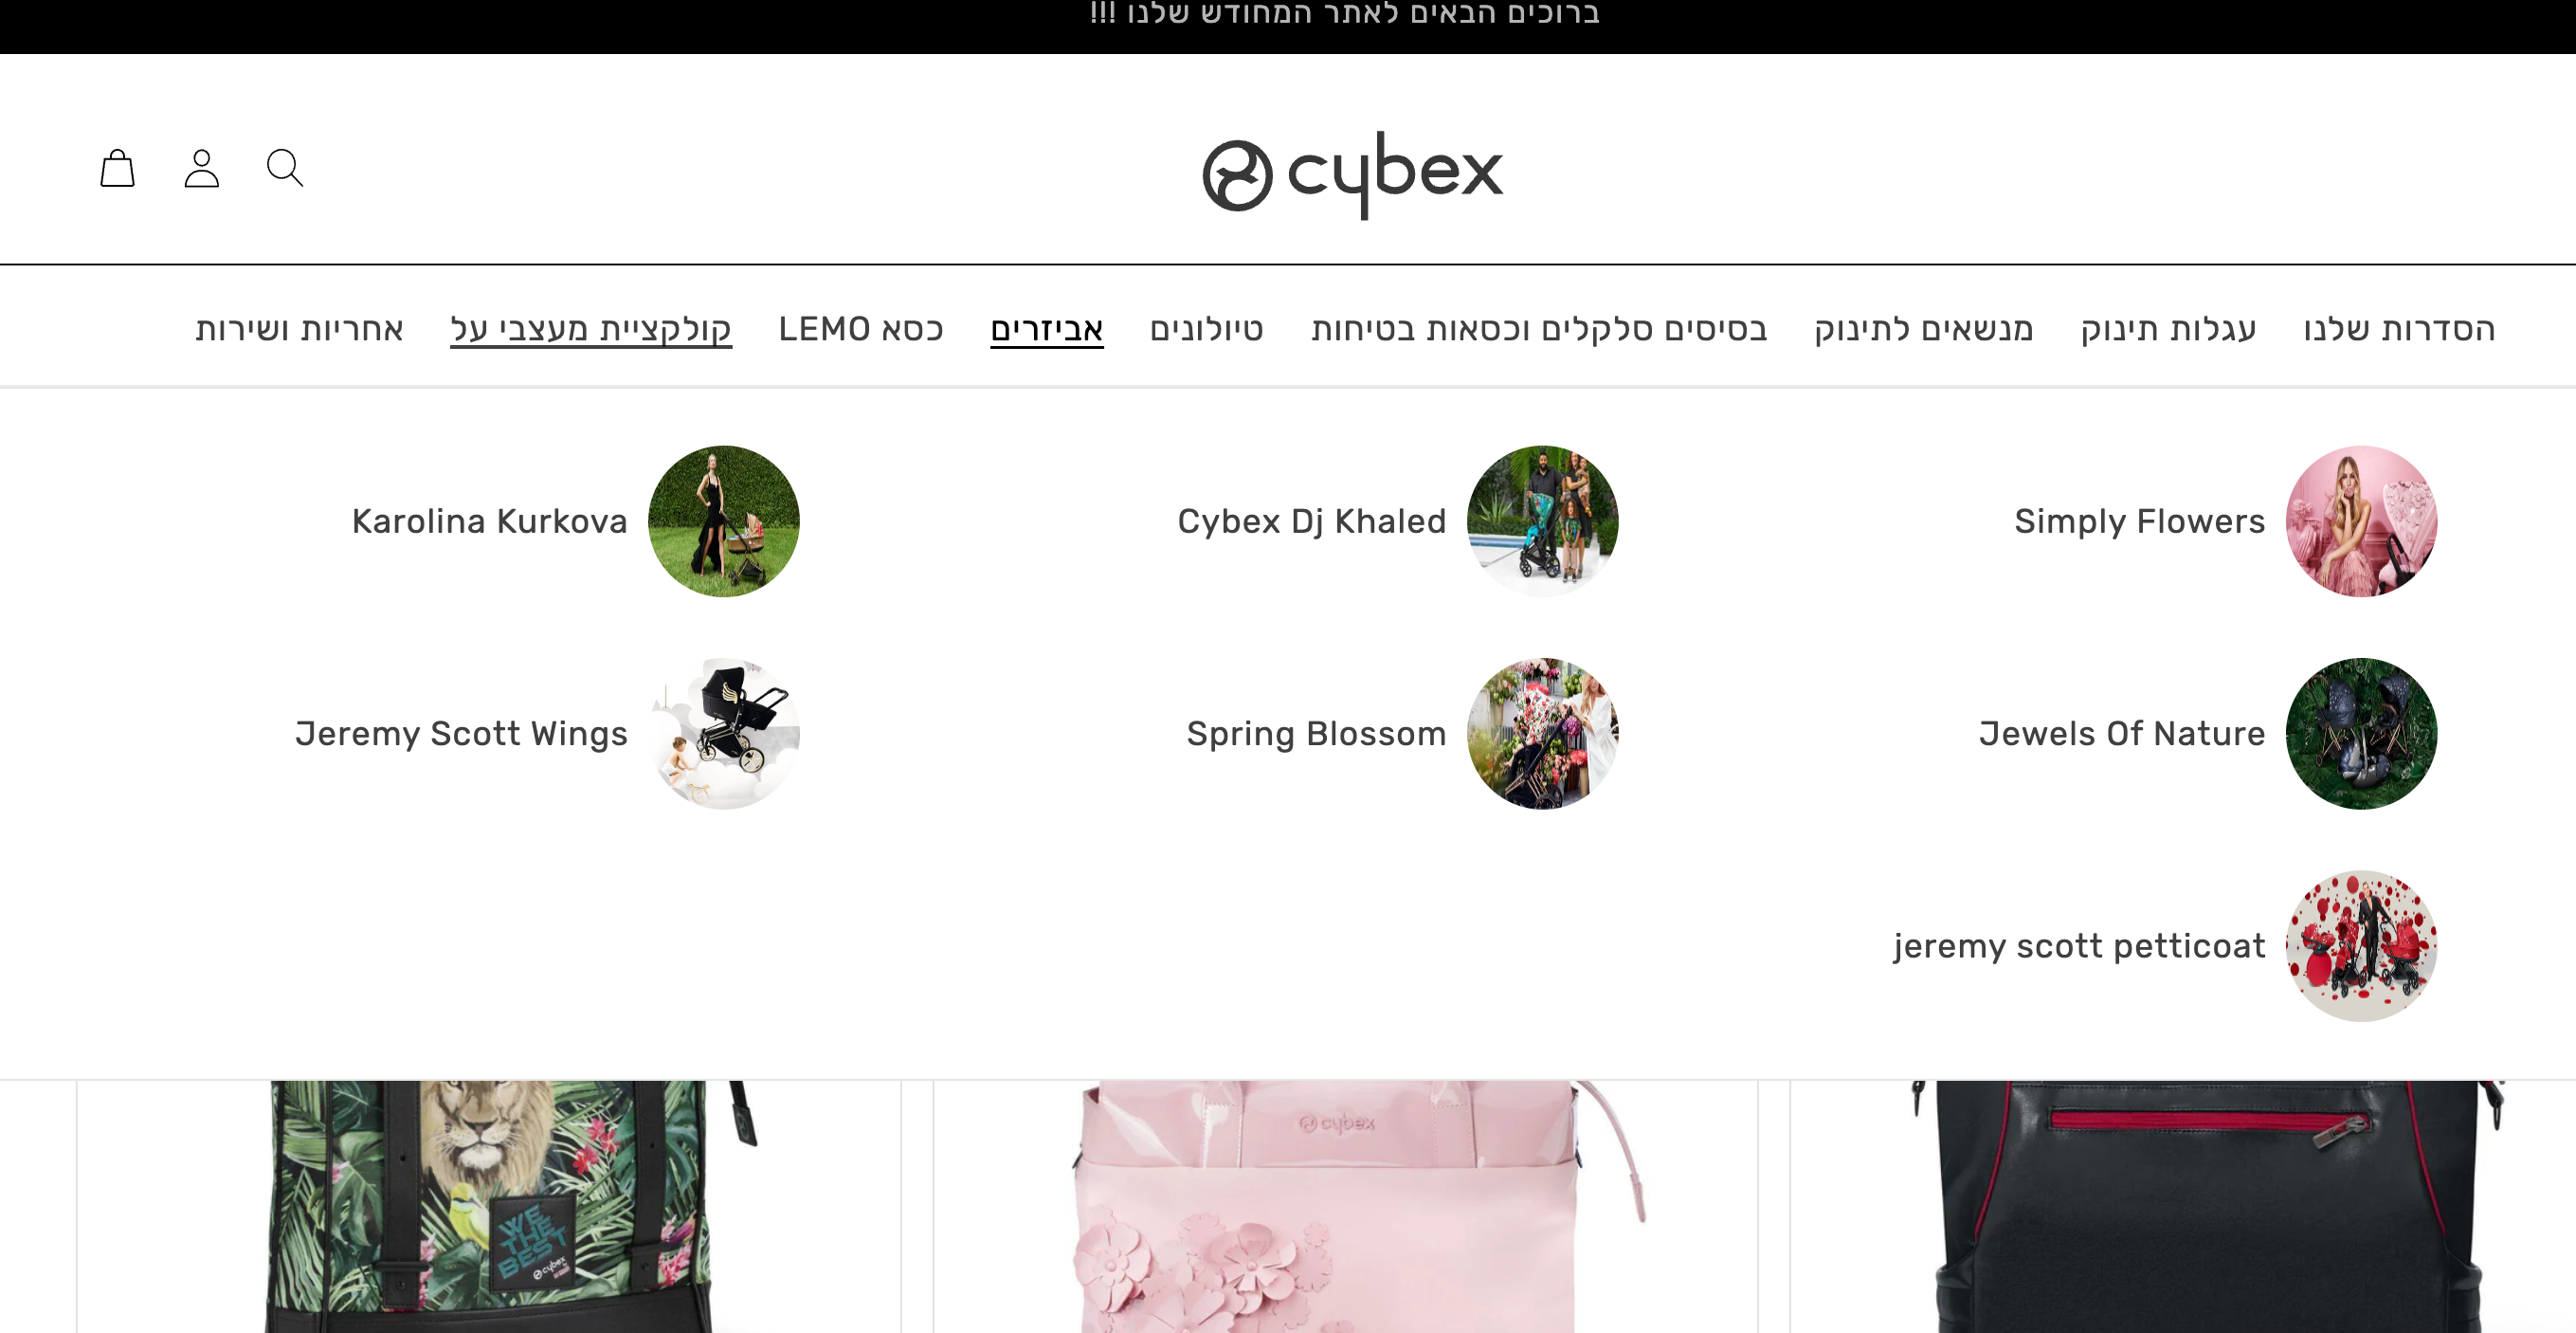
Task: Click the Spring Blossom text link
Action: click(1316, 733)
